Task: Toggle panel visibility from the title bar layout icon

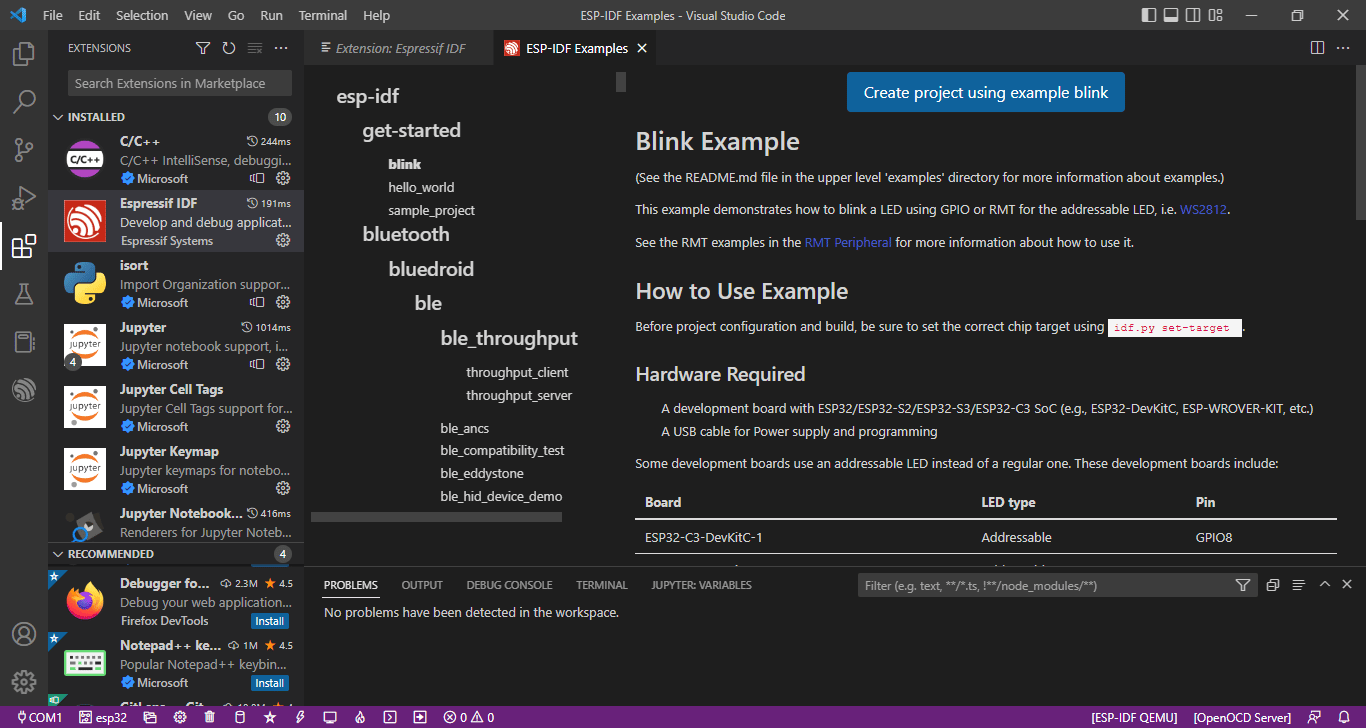Action: tap(1171, 15)
